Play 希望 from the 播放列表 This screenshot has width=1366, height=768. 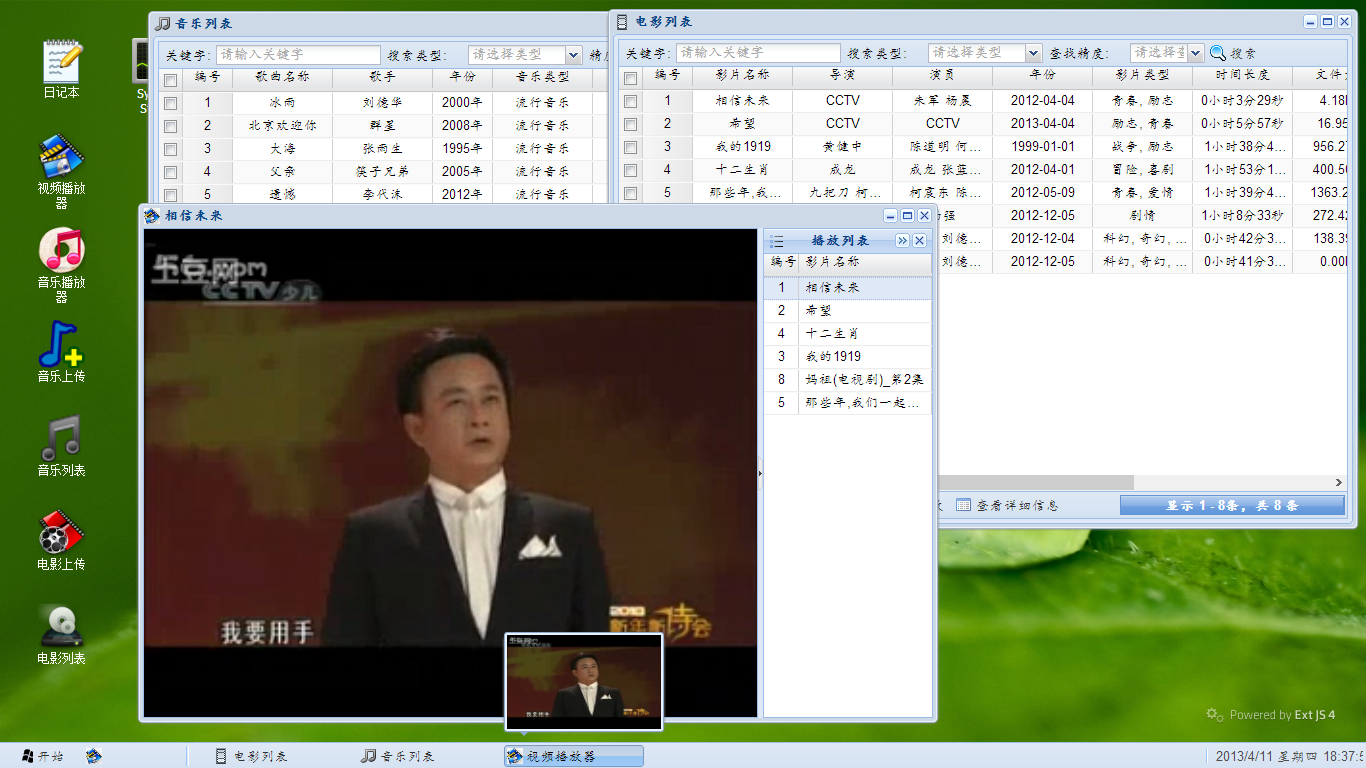click(848, 311)
